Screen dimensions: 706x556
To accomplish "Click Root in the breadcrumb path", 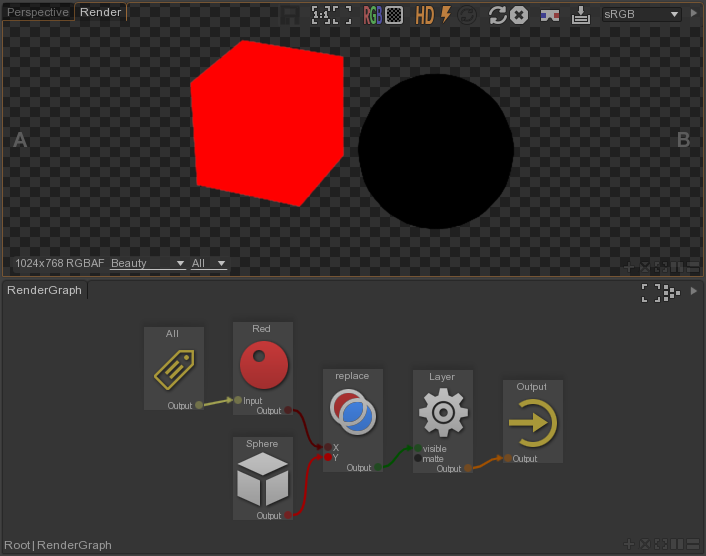I will coord(17,545).
